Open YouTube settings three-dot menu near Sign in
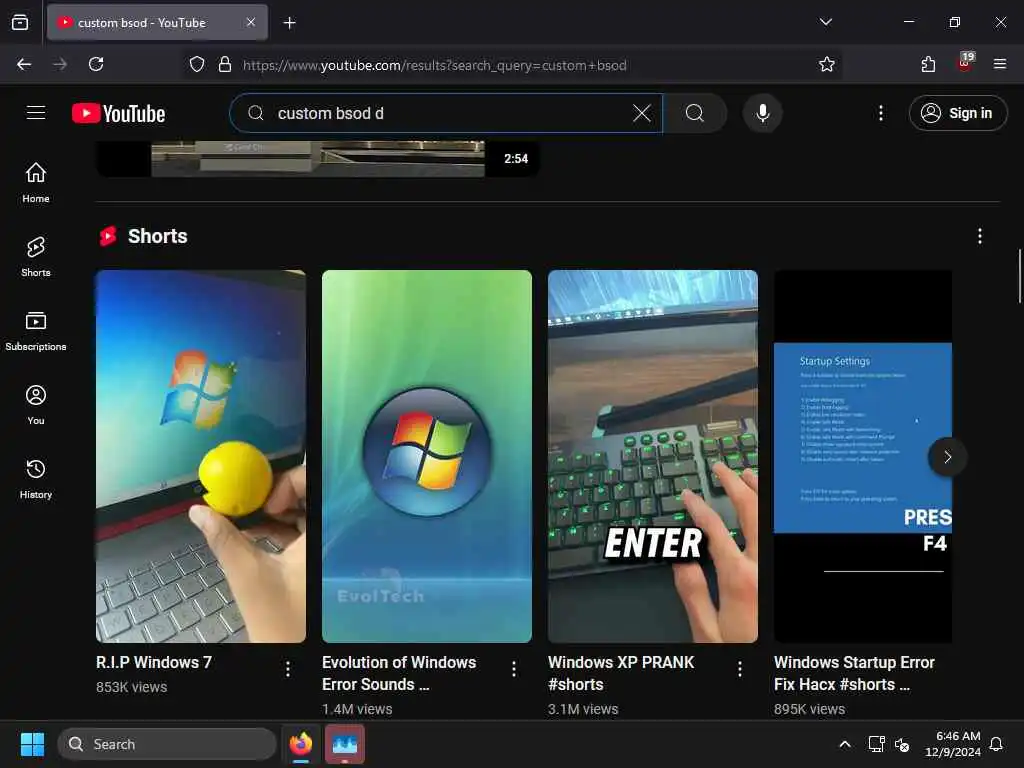Viewport: 1024px width, 768px height. [880, 113]
